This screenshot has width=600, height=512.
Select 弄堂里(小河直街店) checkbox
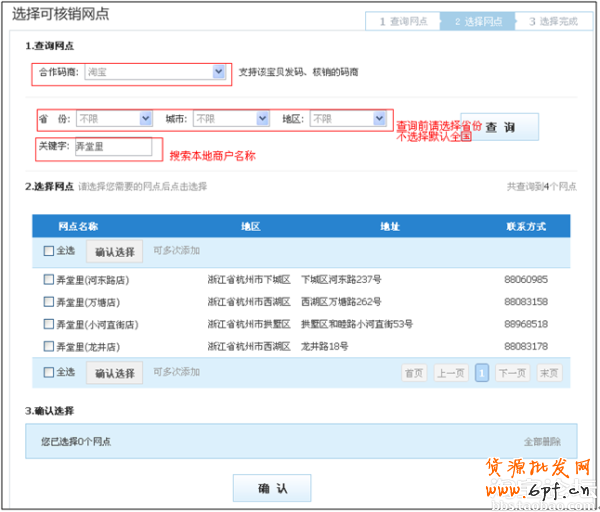click(49, 324)
